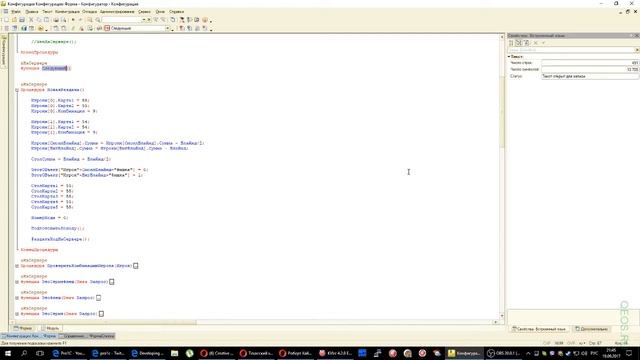Click the Статус value field
The height and width of the screenshot is (360, 640).
pos(590,76)
